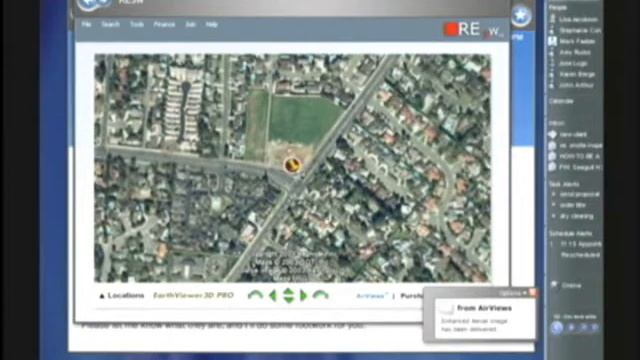Rotate map left with curved green arrow
Viewport: 640px width, 360px height.
click(x=255, y=295)
